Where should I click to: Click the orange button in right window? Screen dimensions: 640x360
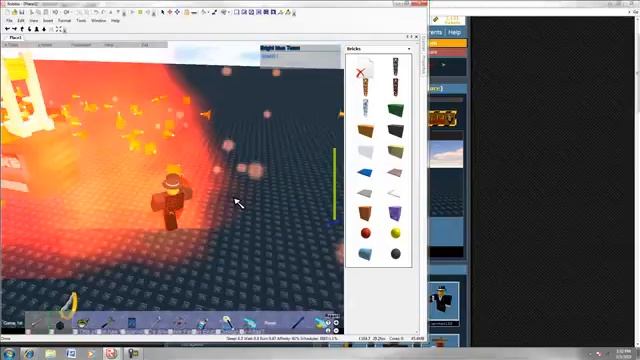point(447,43)
